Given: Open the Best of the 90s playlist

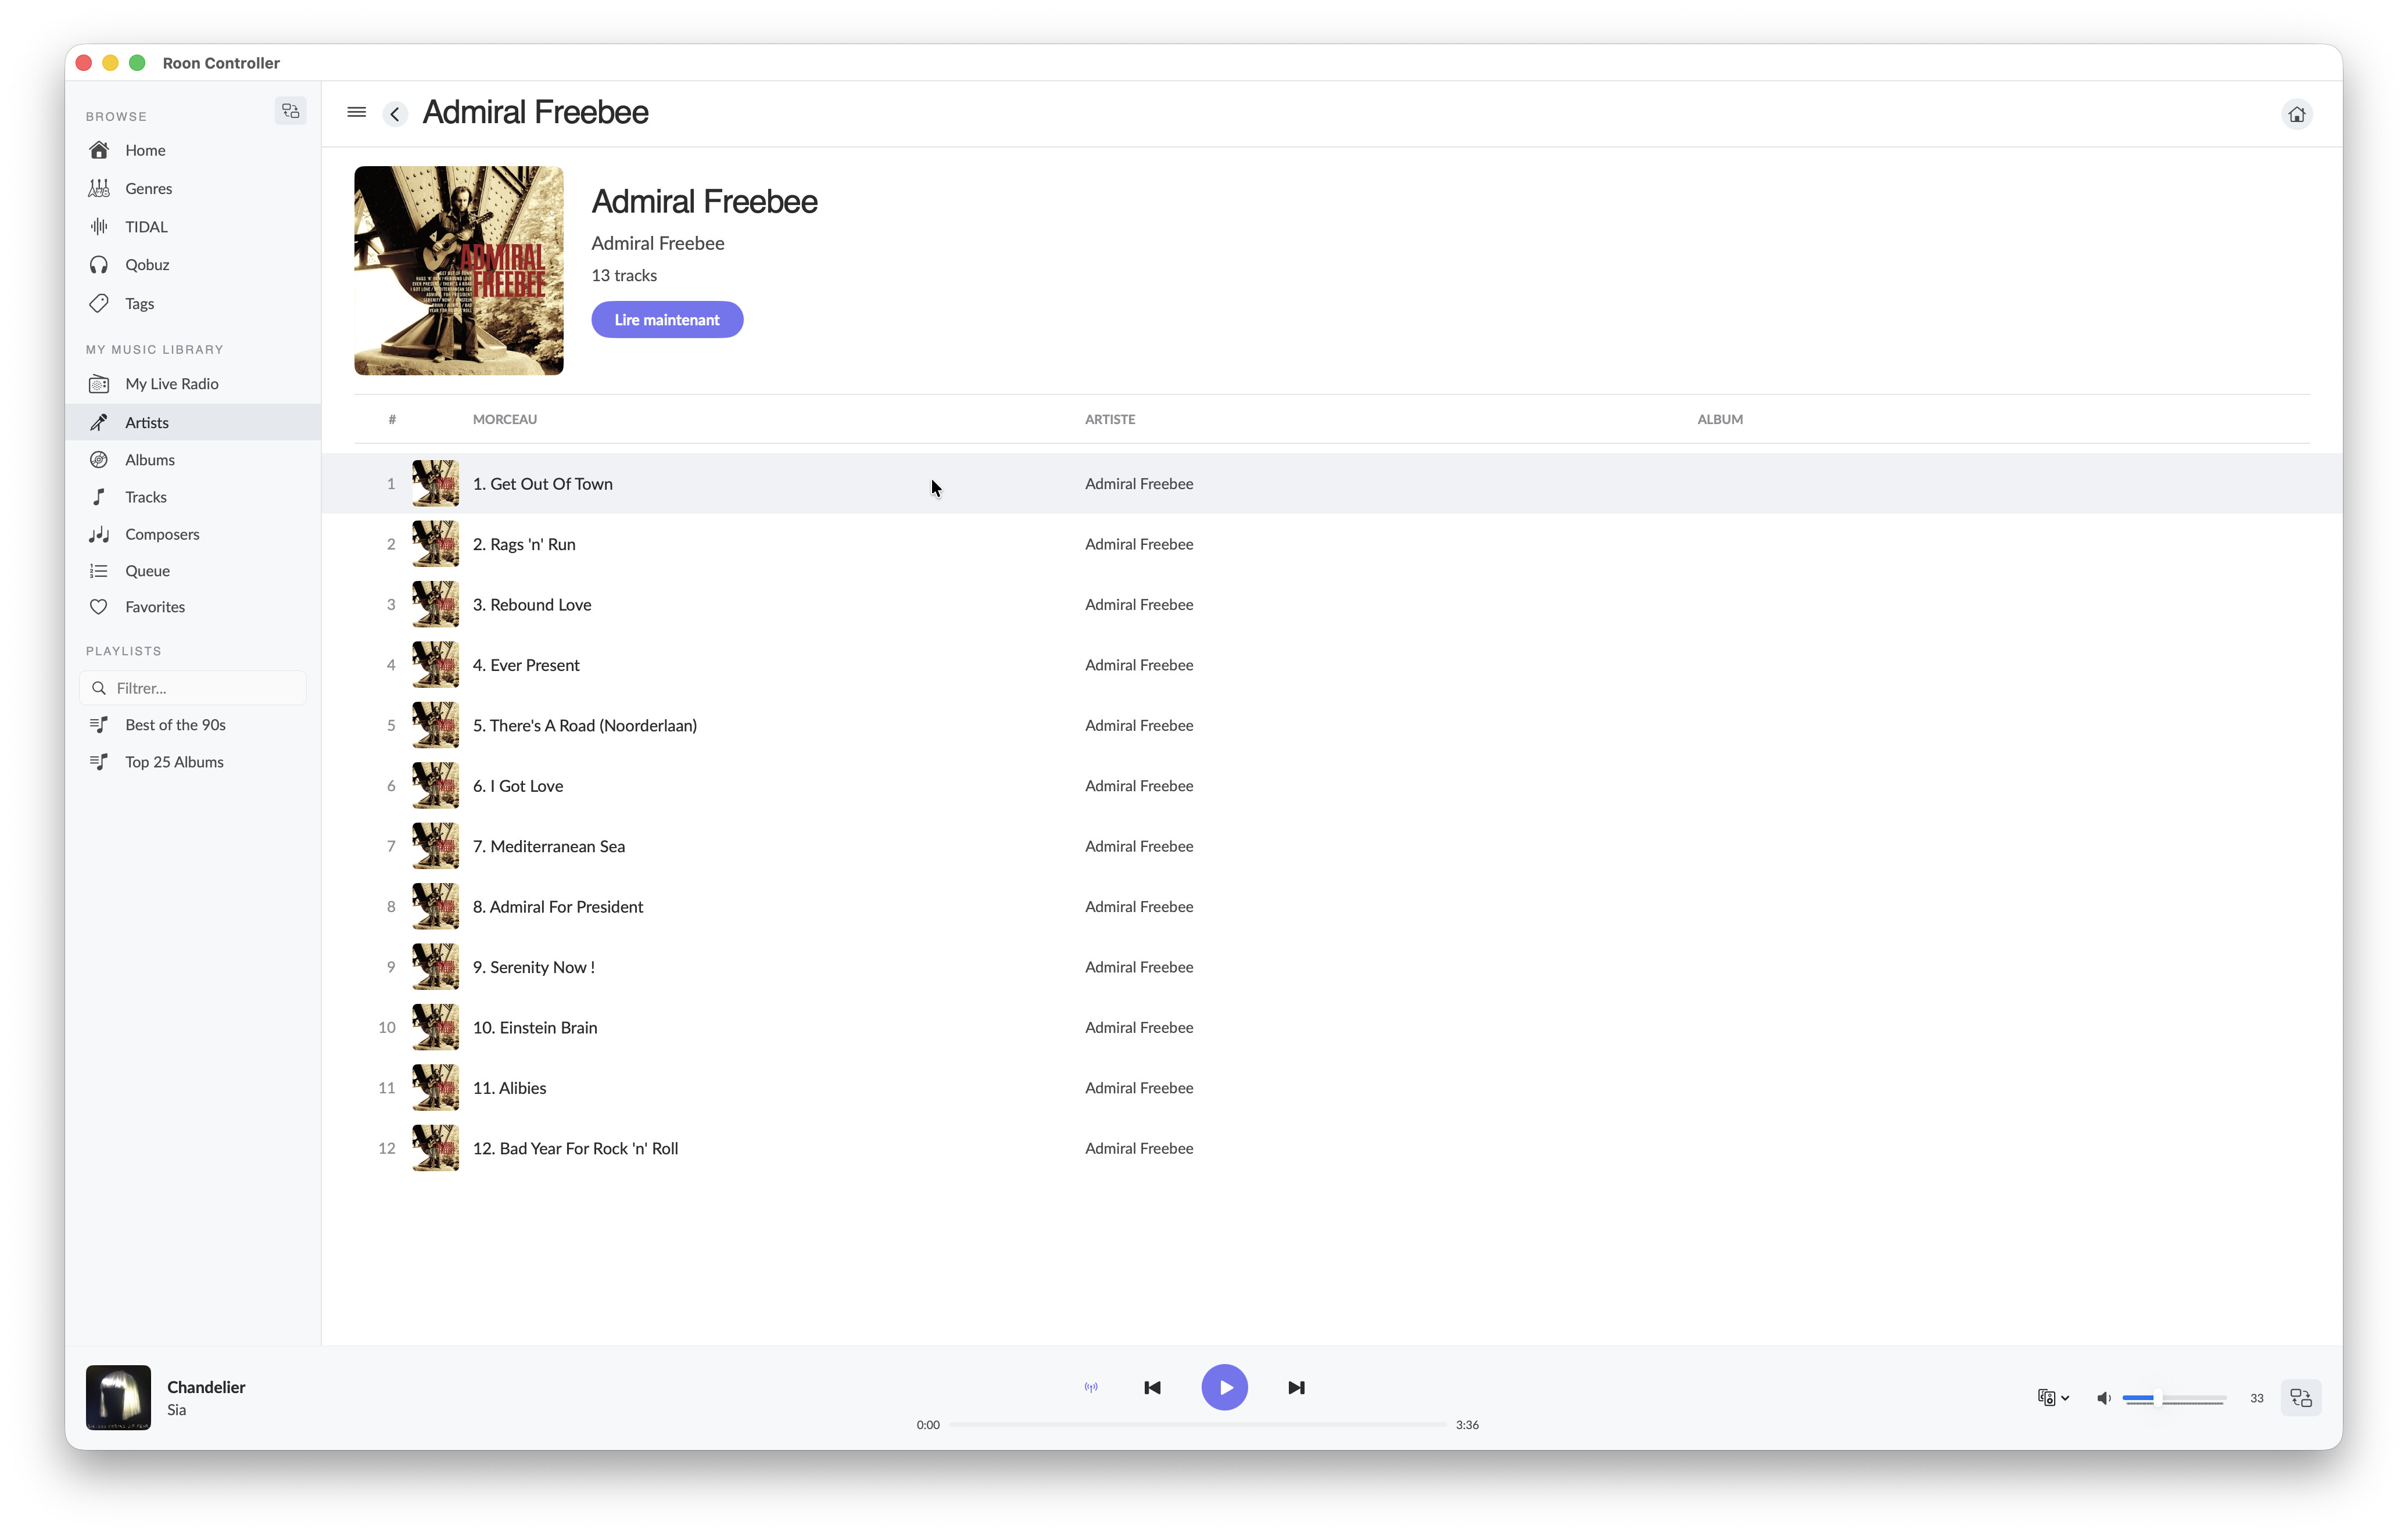Looking at the screenshot, I should click(x=175, y=725).
